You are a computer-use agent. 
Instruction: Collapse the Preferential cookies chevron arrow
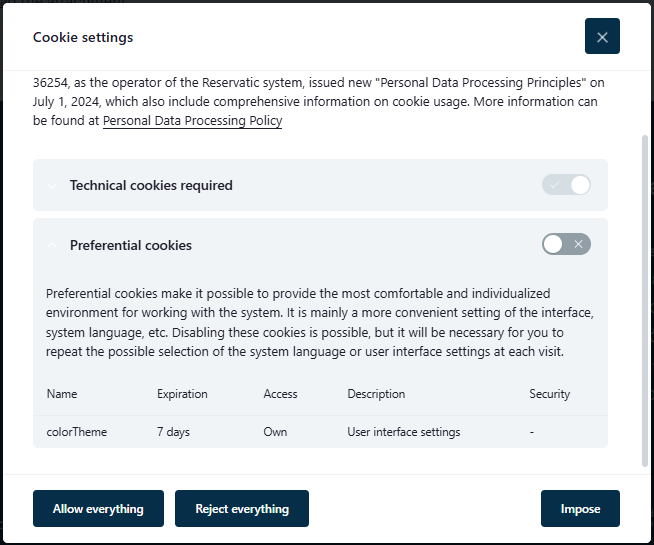click(52, 245)
